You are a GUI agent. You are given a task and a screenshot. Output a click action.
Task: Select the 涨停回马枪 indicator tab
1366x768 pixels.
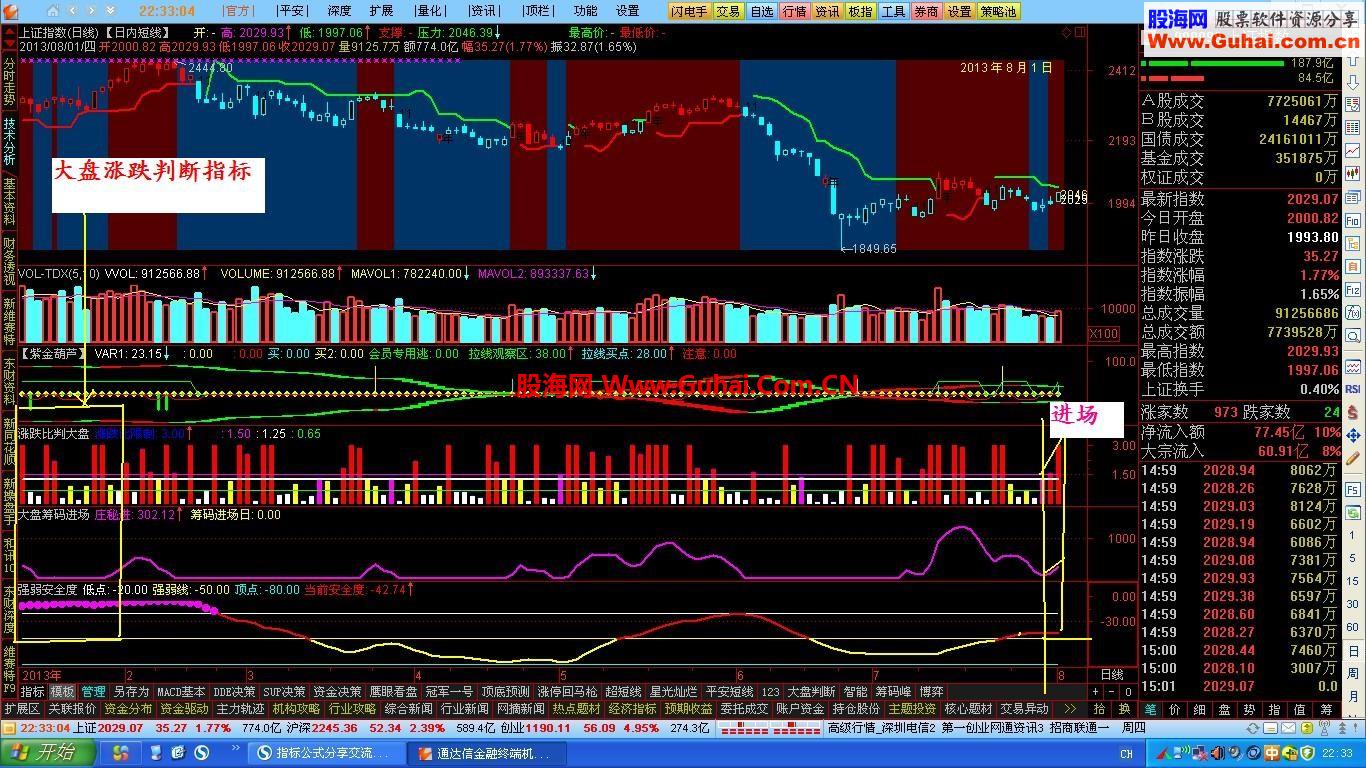click(x=567, y=691)
